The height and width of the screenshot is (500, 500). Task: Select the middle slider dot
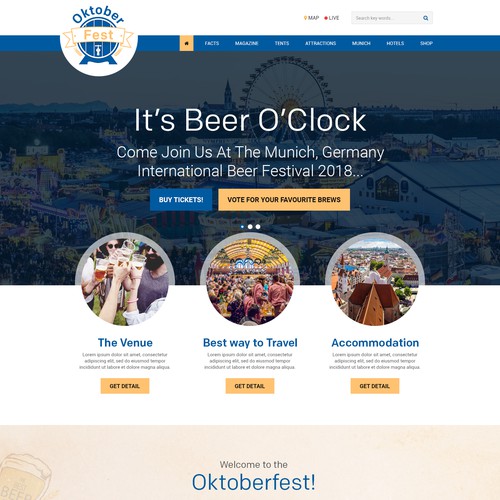point(250,227)
